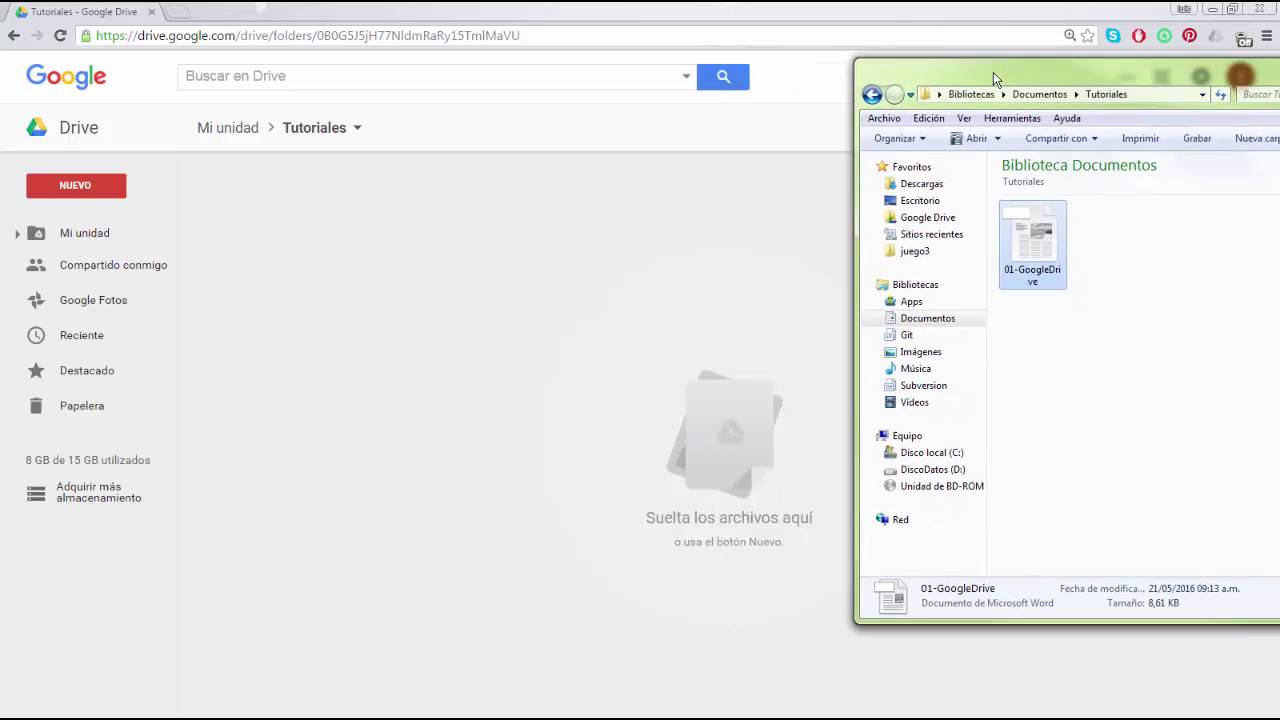Viewport: 1280px width, 720px height.
Task: Open Explorer address bar history dropdown
Action: 1202,95
